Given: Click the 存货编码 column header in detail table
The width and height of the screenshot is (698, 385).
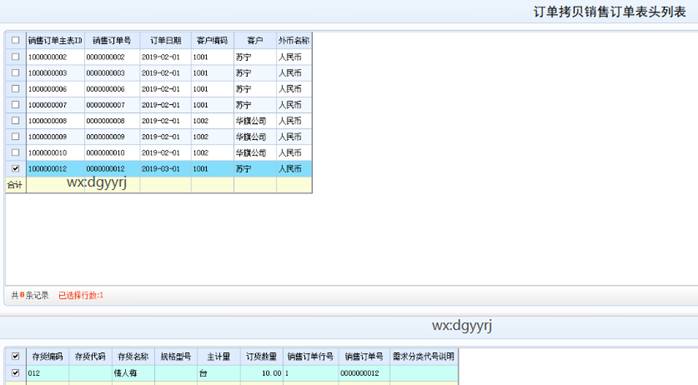Looking at the screenshot, I should pyautogui.click(x=48, y=357).
